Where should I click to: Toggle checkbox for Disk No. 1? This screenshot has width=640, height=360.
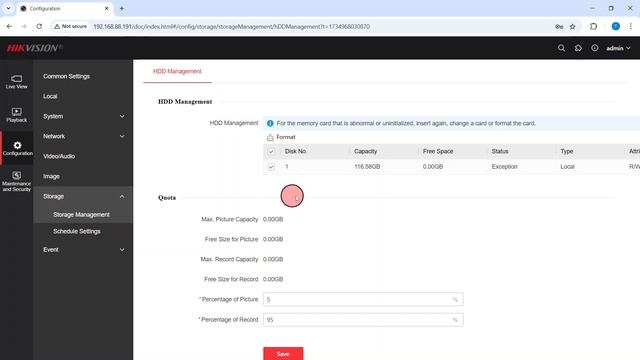[271, 167]
